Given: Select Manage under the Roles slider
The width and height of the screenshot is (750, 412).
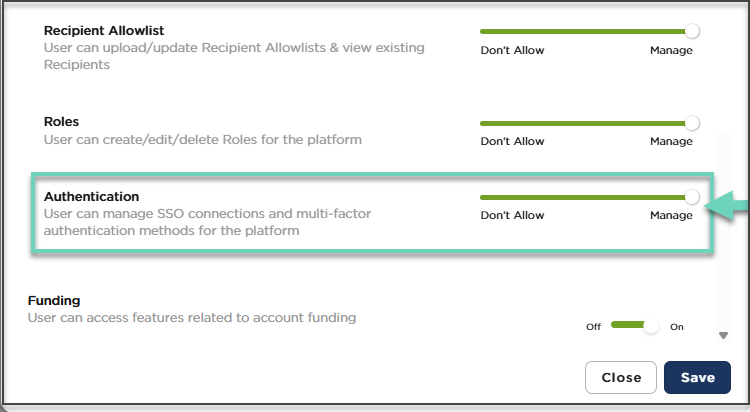Looking at the screenshot, I should click(670, 142).
